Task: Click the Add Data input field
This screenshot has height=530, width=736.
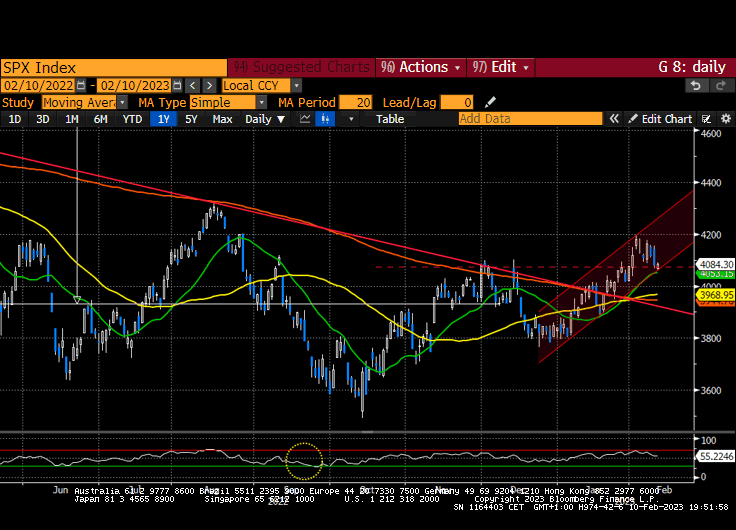Action: coord(530,119)
